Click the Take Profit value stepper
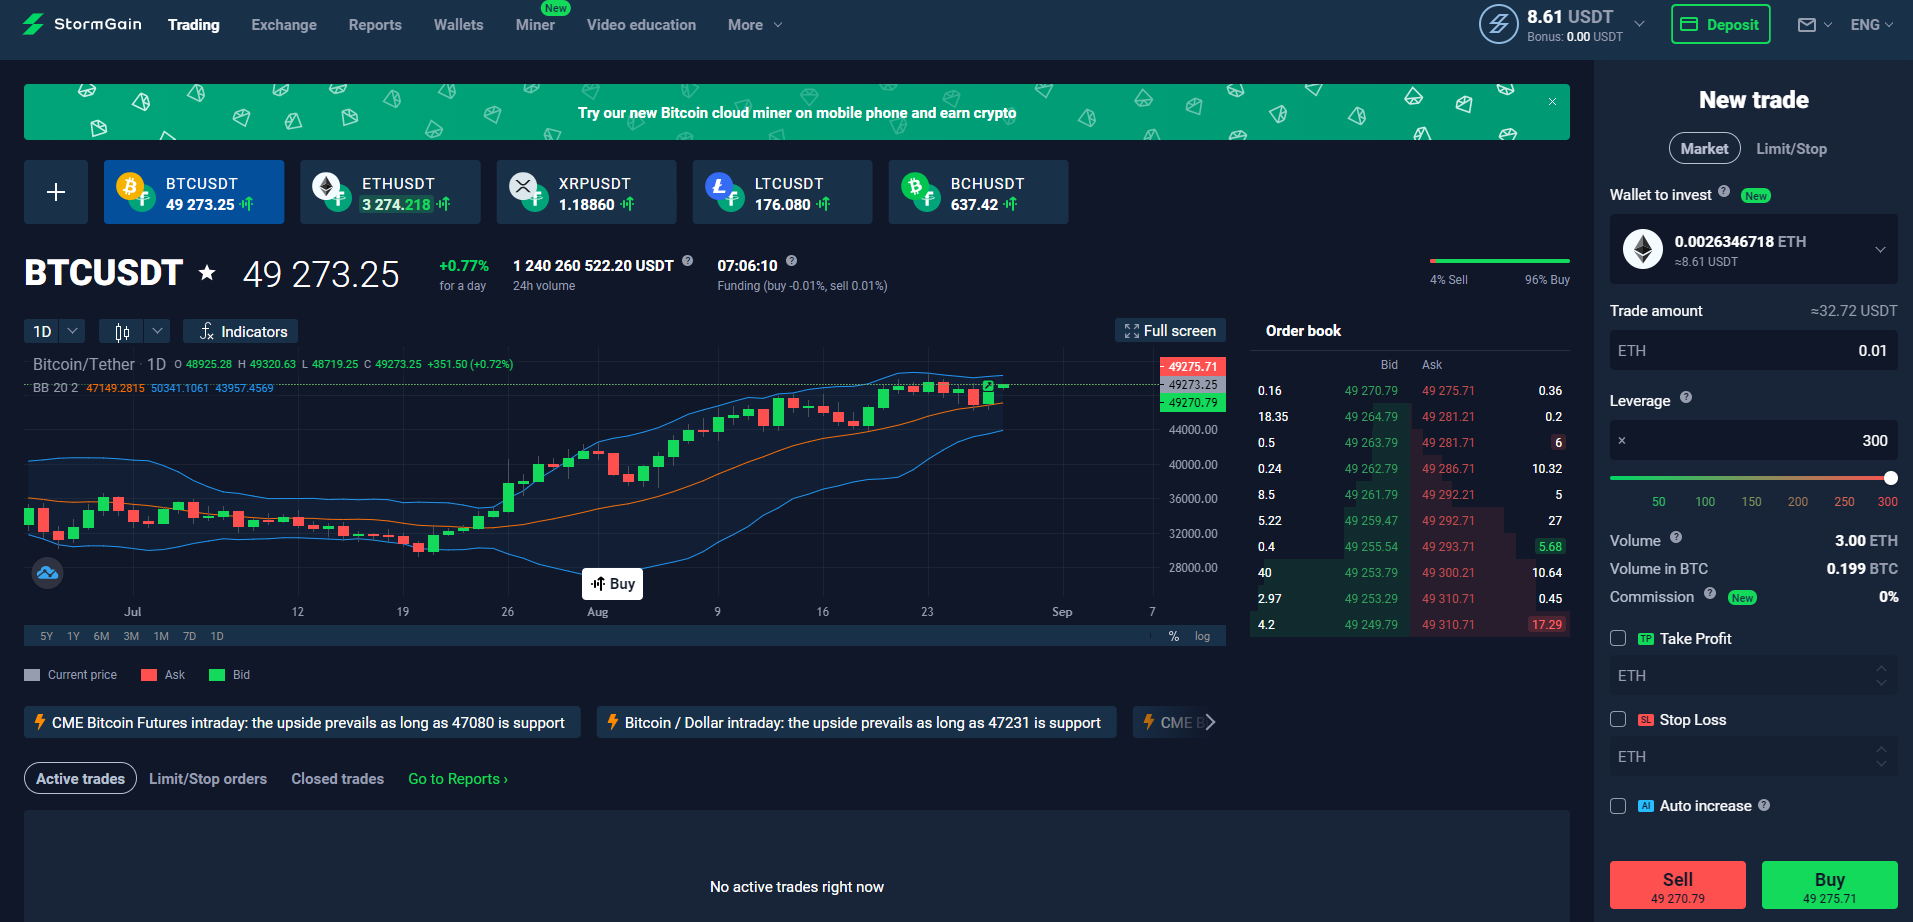Image resolution: width=1913 pixels, height=922 pixels. [1881, 676]
